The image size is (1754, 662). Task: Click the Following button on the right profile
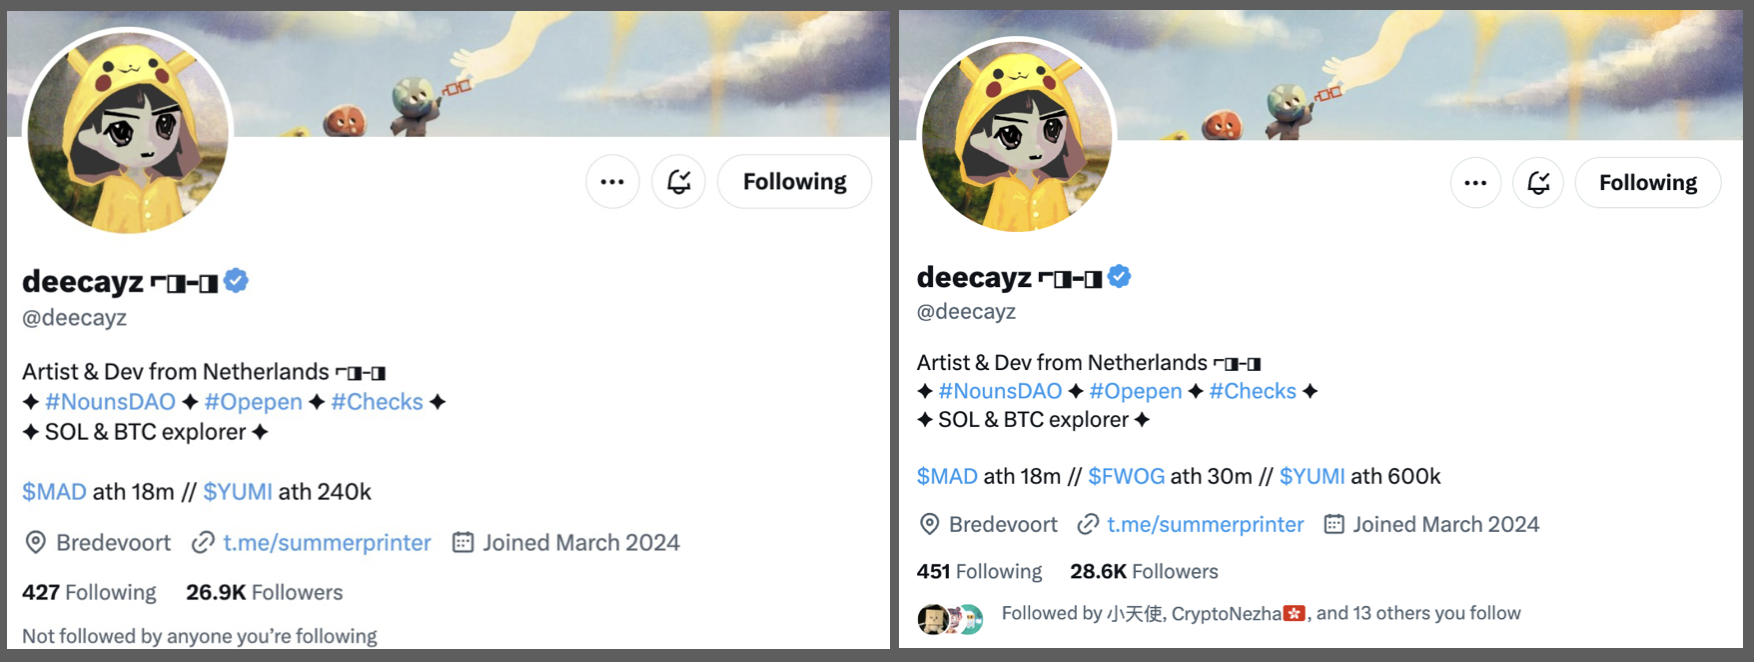1647,183
